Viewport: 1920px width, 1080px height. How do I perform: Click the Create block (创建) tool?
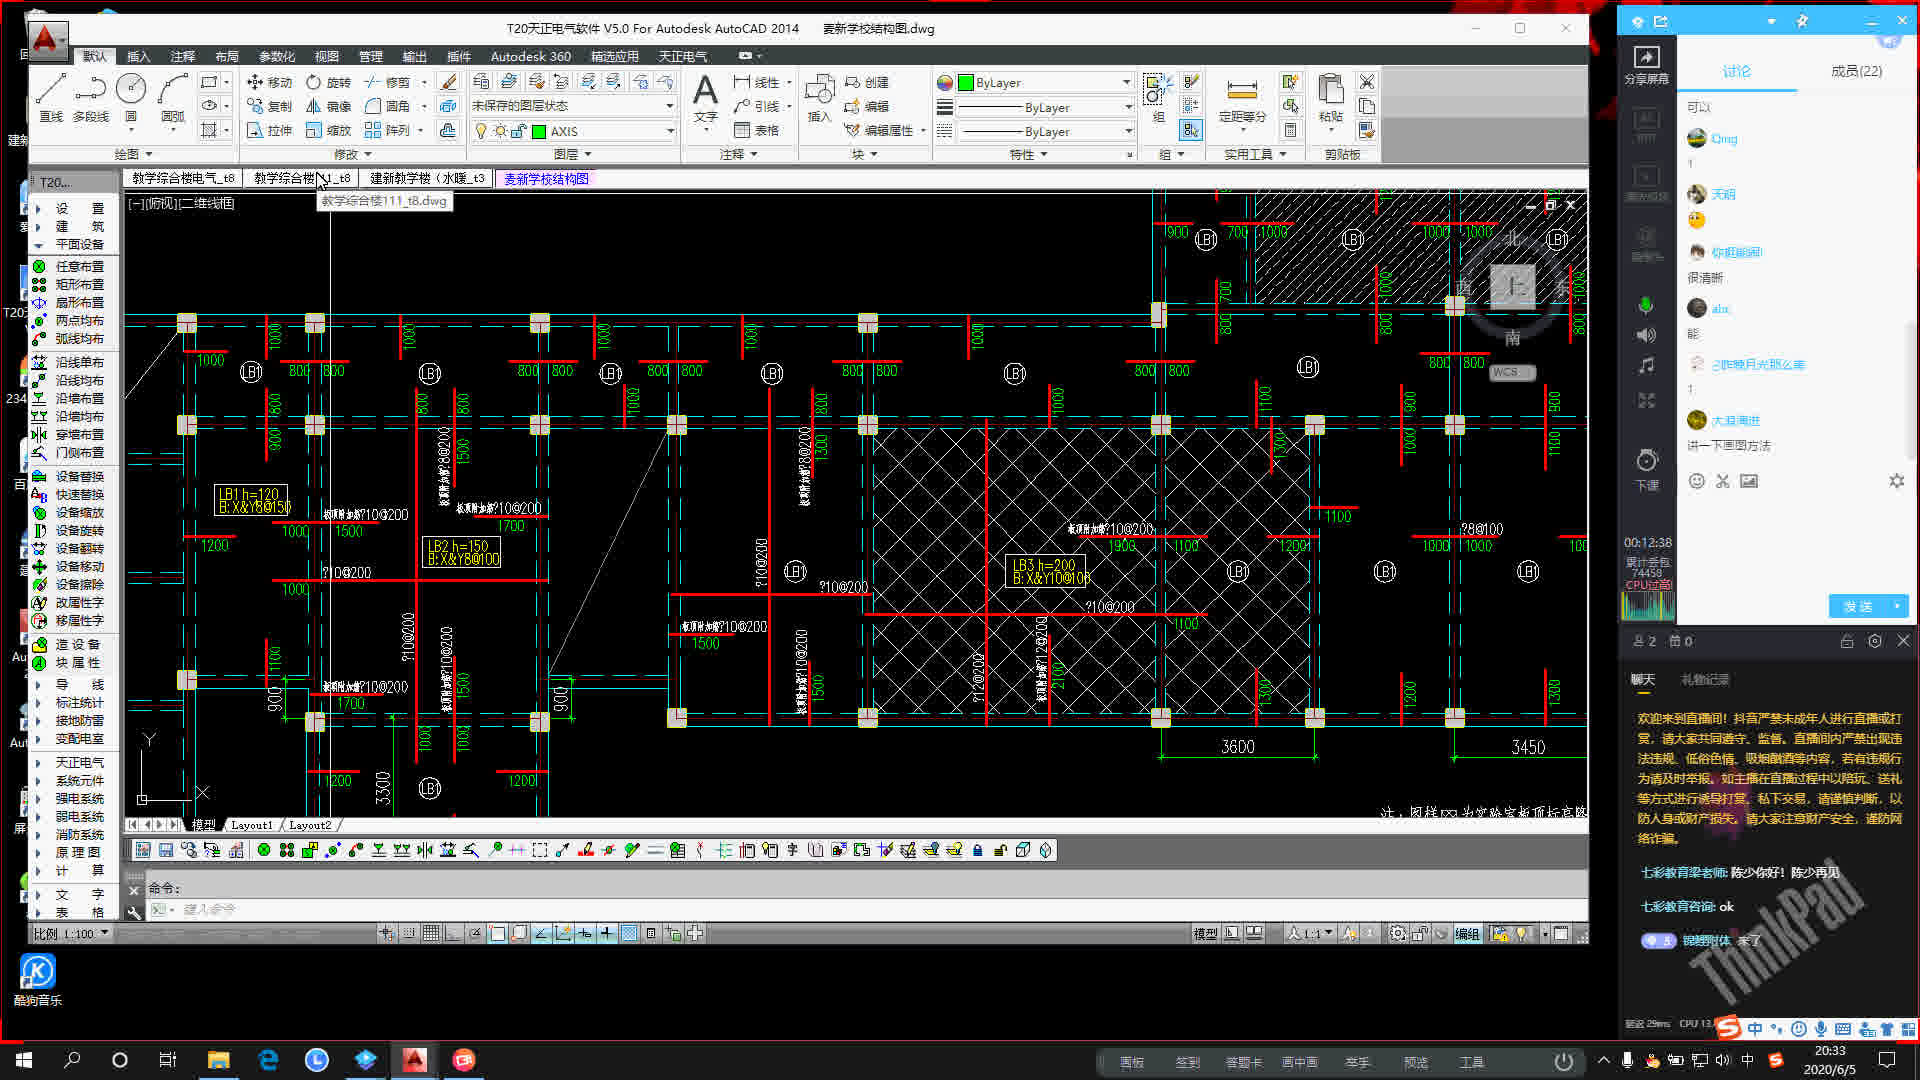[x=867, y=82]
